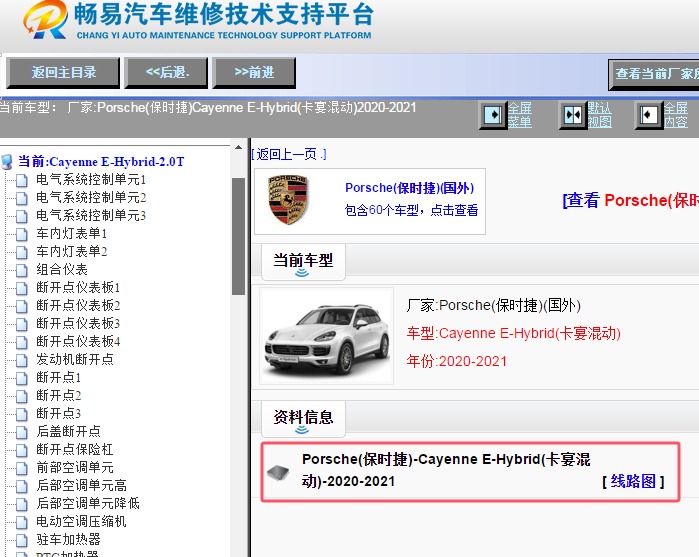Click the page icon next to 电气系统控制单元2

pyautogui.click(x=21, y=198)
